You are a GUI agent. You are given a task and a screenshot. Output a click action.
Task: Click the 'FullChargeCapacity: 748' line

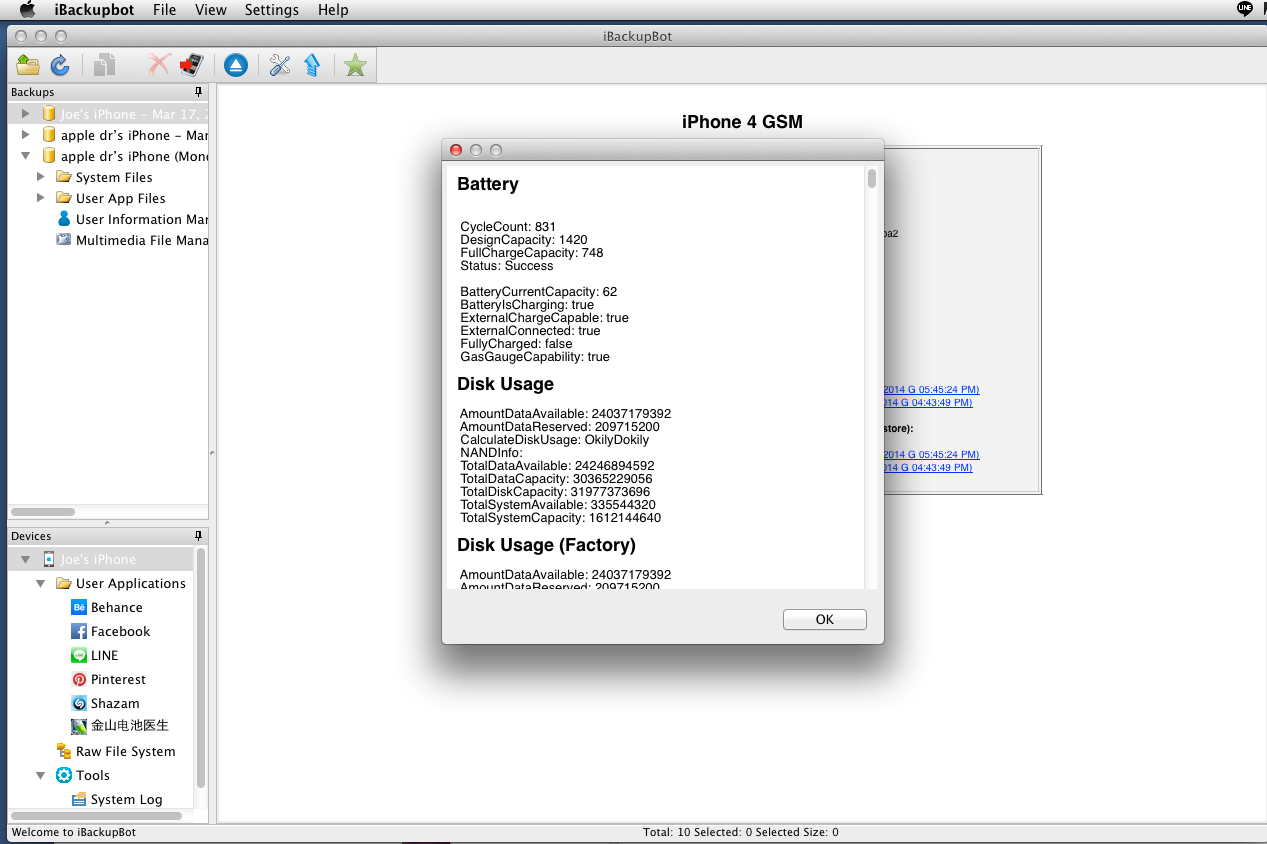coord(532,253)
